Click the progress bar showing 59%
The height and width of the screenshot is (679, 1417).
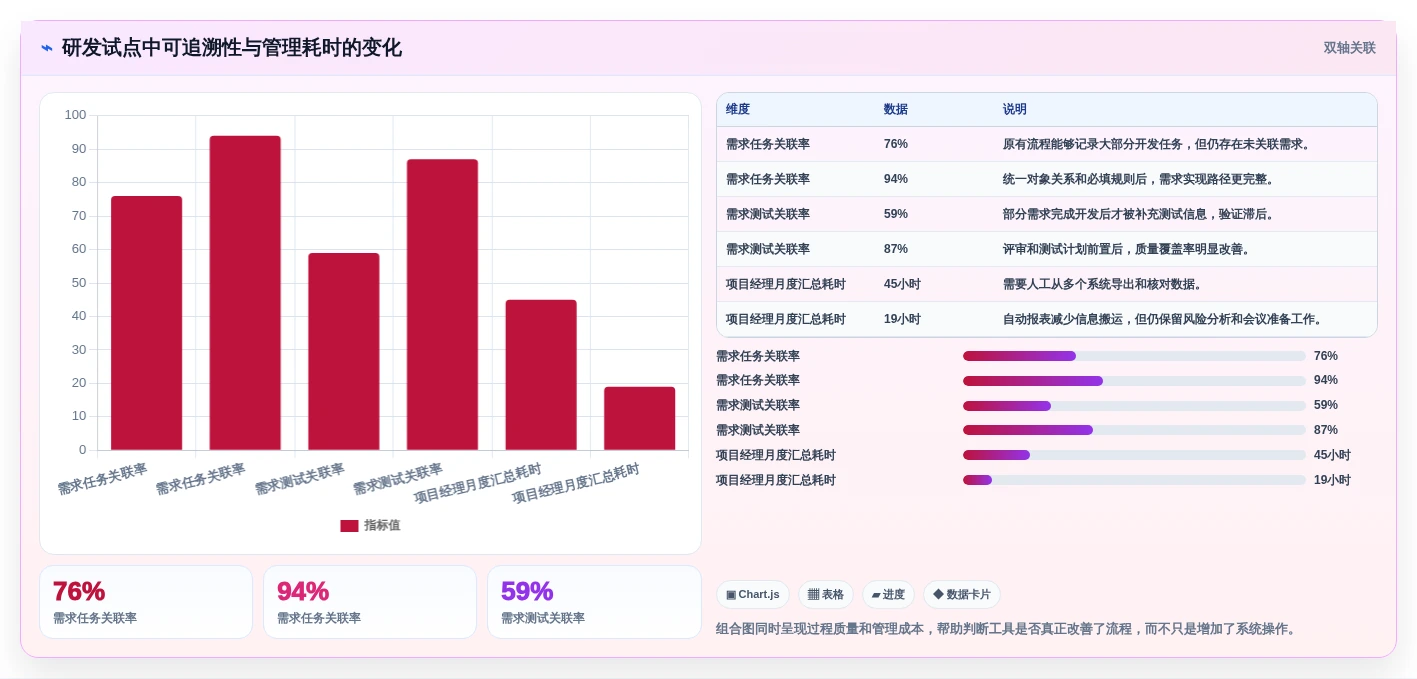pyautogui.click(x=1134, y=406)
